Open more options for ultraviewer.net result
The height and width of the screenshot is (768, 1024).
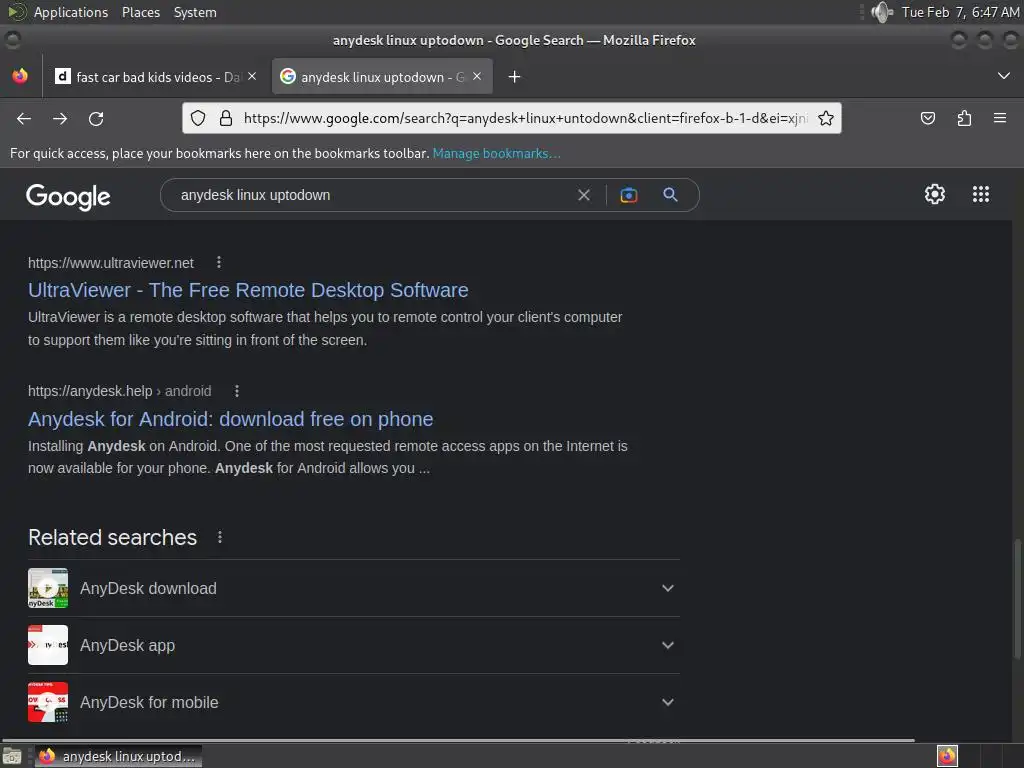point(219,263)
